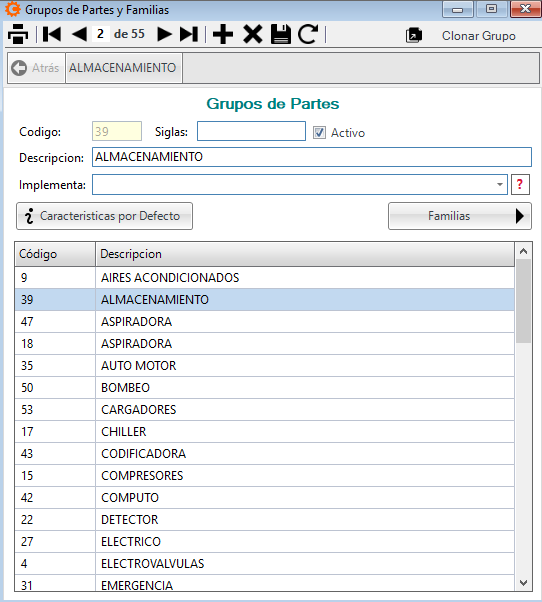Click the list scrollbar down arrow
The height and width of the screenshot is (602, 542).
coord(523,583)
